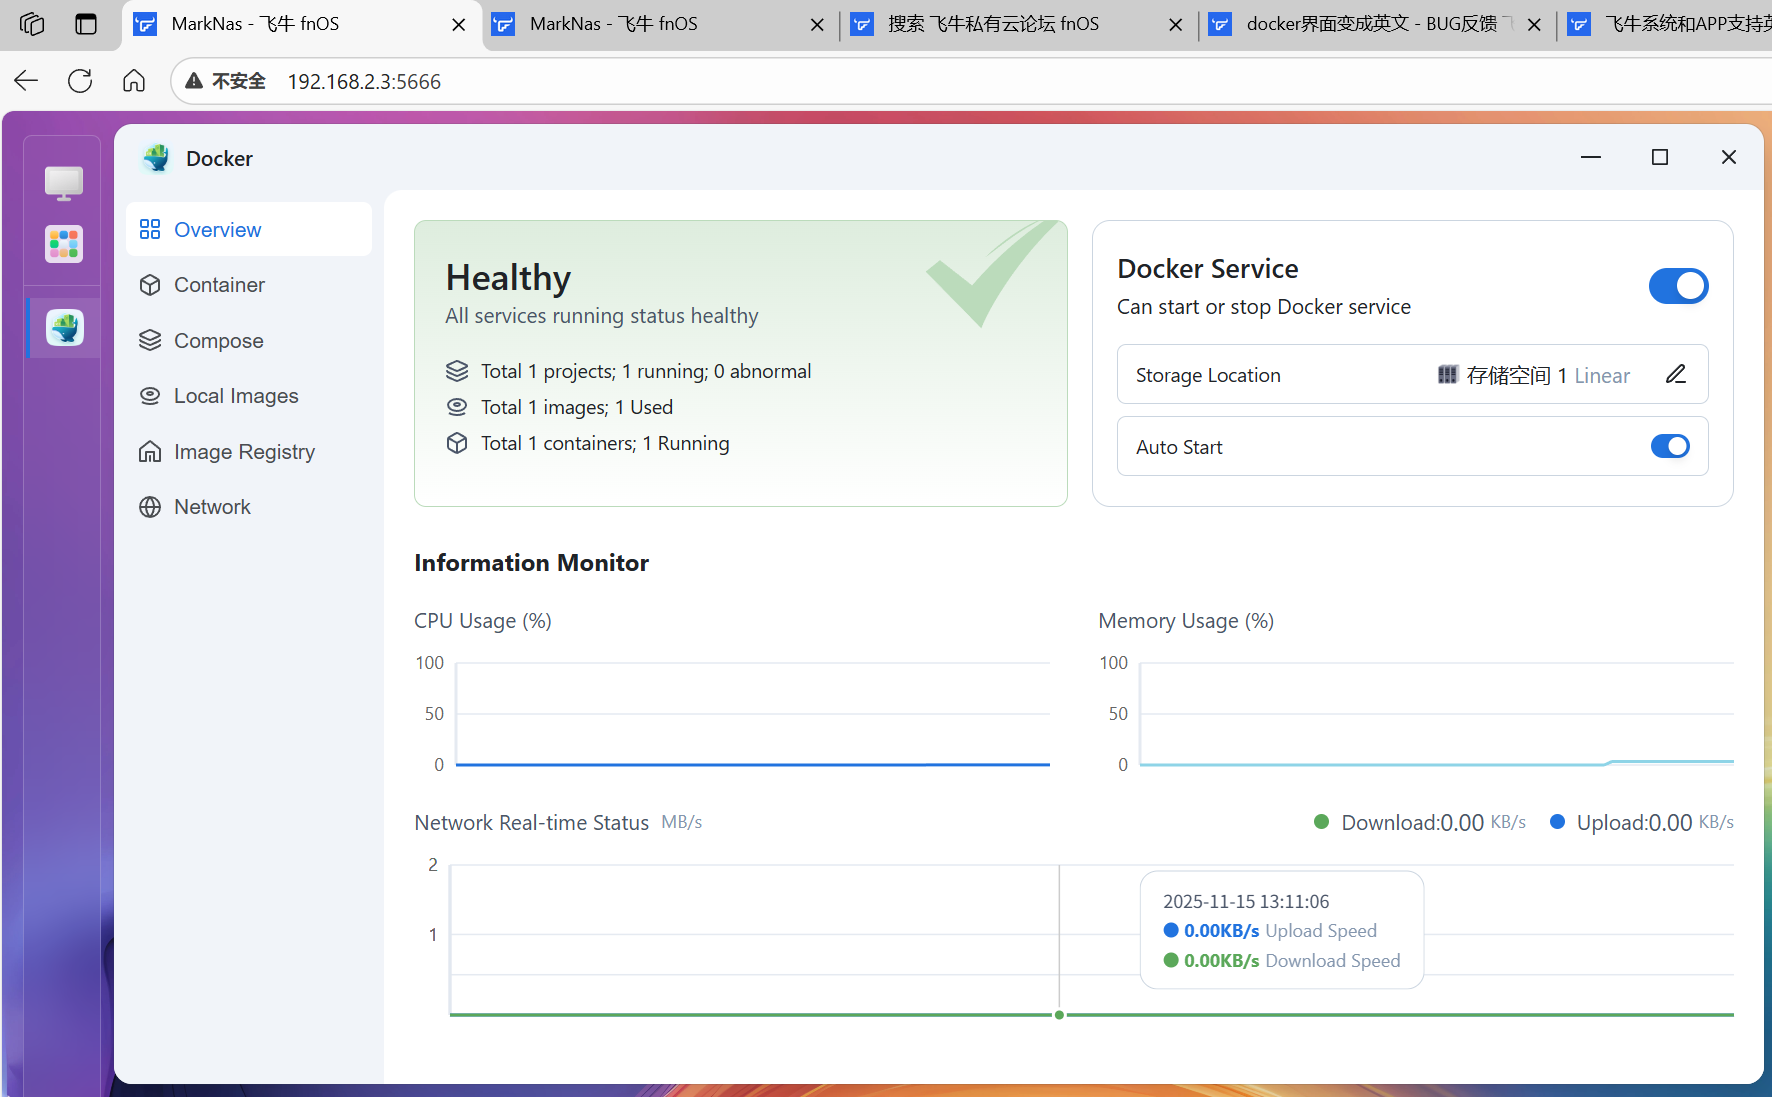Go back using browser back arrow
Screen dimensions: 1772x1097
(x=26, y=81)
